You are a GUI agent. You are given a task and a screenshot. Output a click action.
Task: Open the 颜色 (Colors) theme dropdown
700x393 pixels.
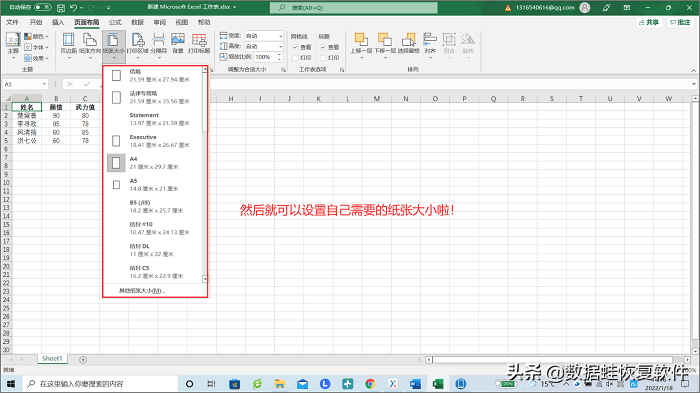point(36,36)
